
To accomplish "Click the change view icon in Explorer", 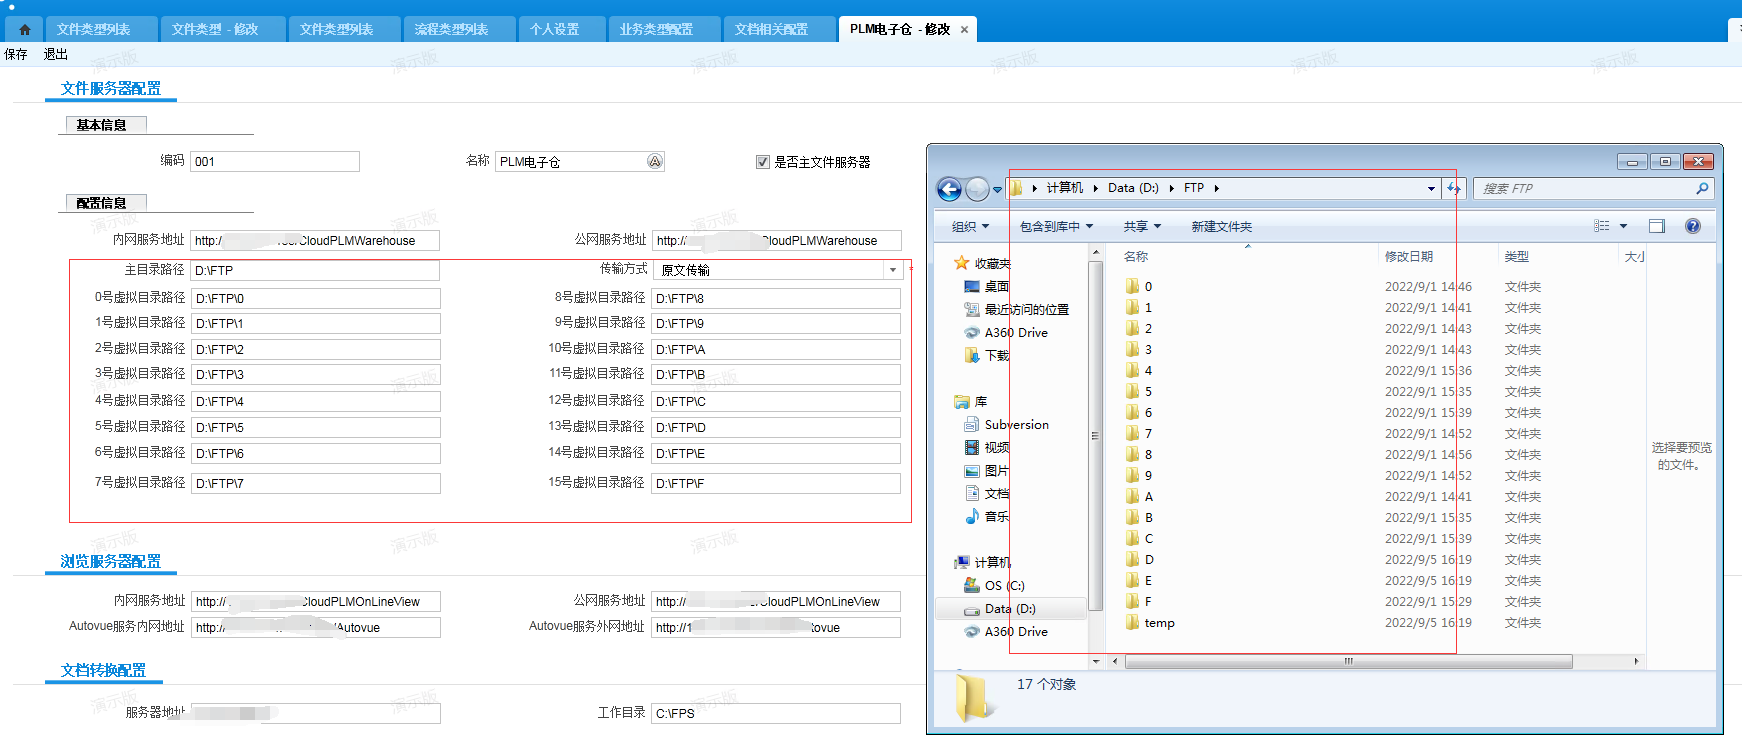I will coord(1602,226).
